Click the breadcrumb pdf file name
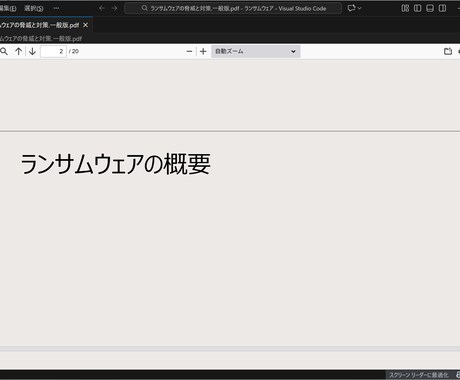Screen dimensions: 460x380 [x=41, y=38]
